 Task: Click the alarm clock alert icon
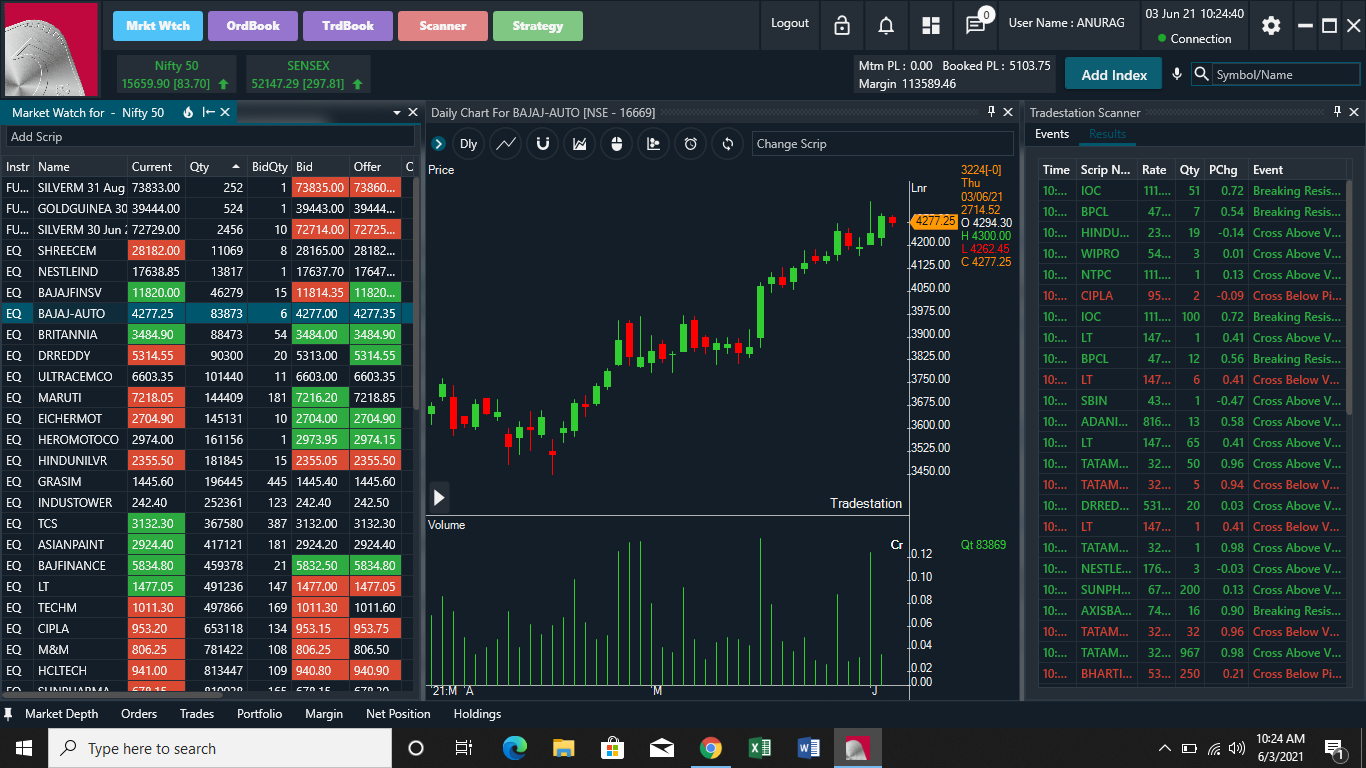[x=690, y=143]
